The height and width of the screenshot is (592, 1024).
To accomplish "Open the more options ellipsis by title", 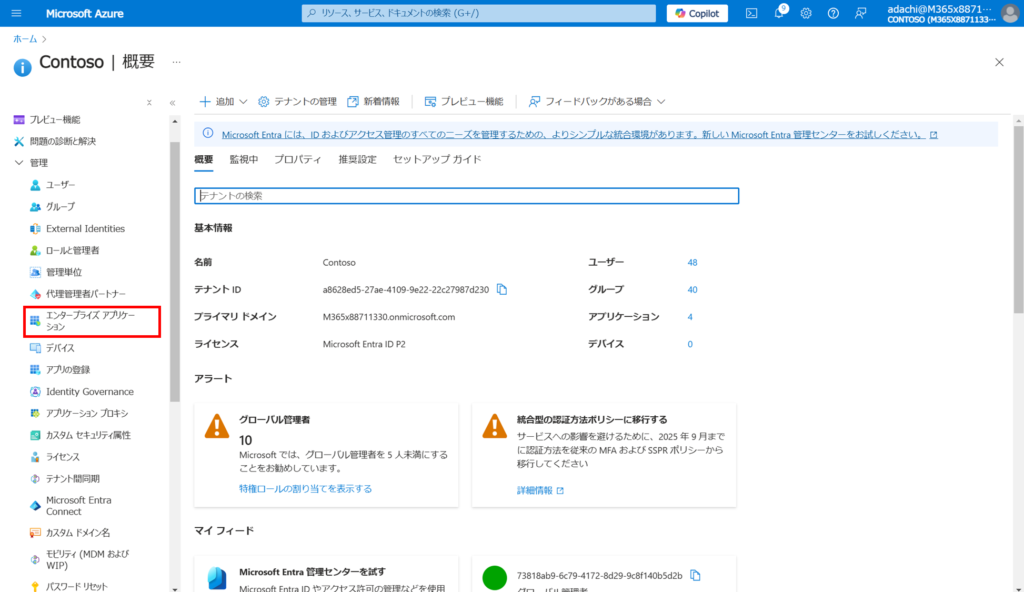I will (x=176, y=62).
